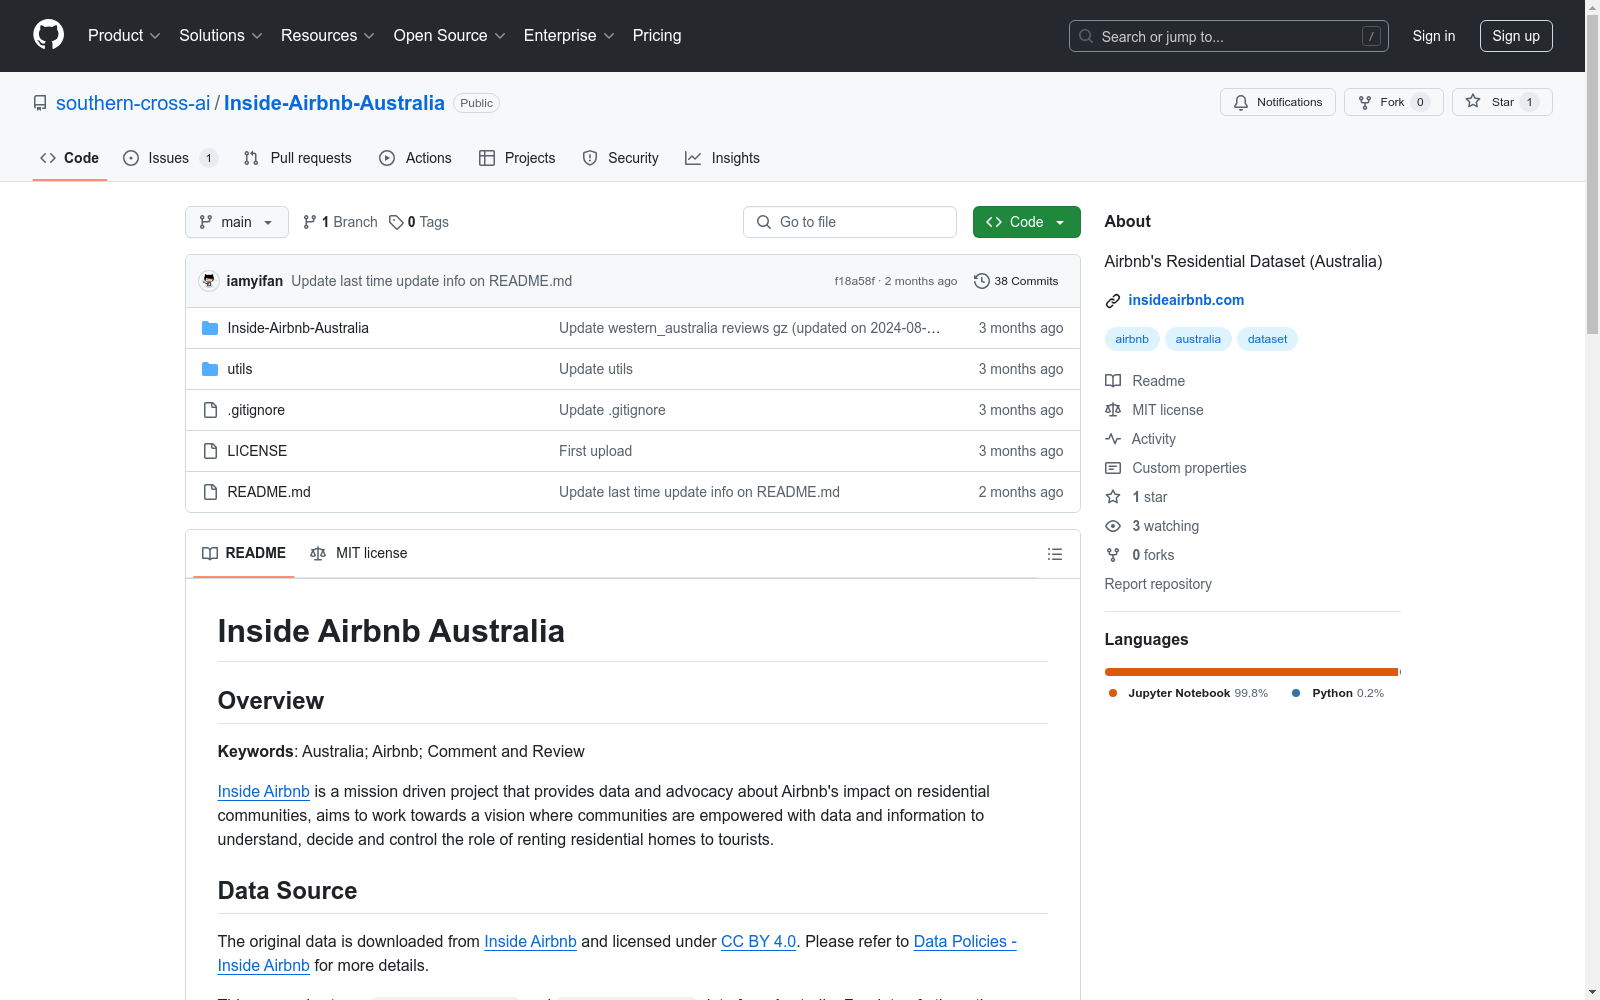This screenshot has width=1600, height=1000.
Task: Open the GitHub home logo
Action: [48, 35]
